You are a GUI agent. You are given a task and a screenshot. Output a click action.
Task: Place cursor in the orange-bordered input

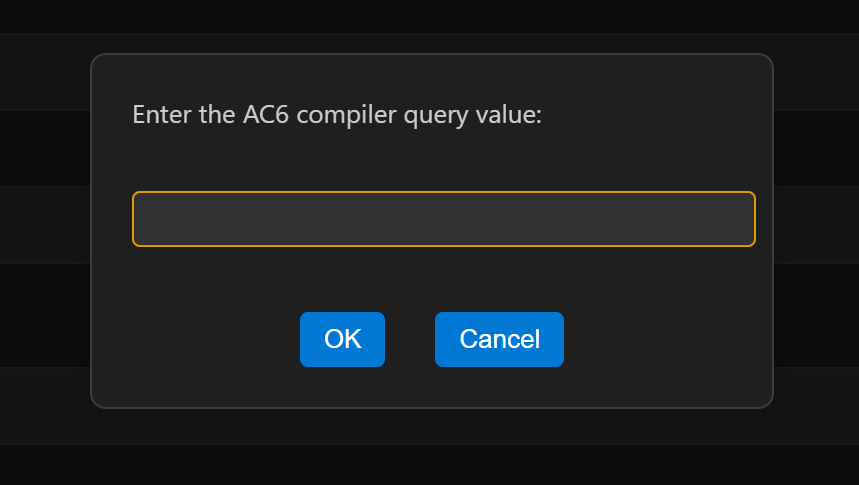tap(443, 219)
